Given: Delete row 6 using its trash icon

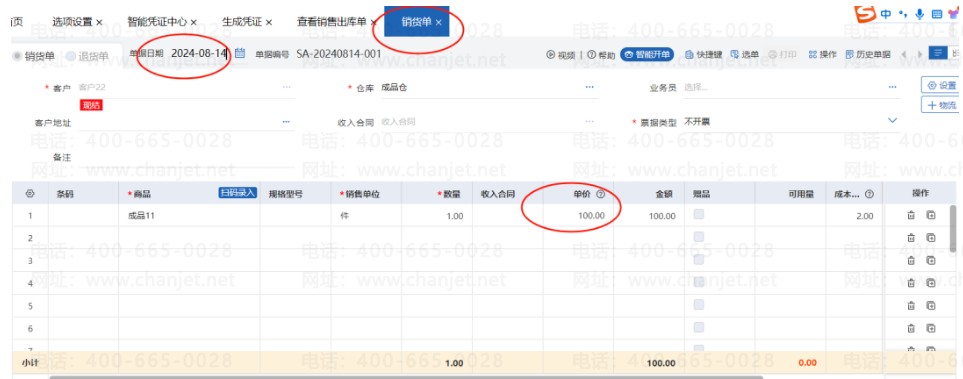Looking at the screenshot, I should coord(911,328).
